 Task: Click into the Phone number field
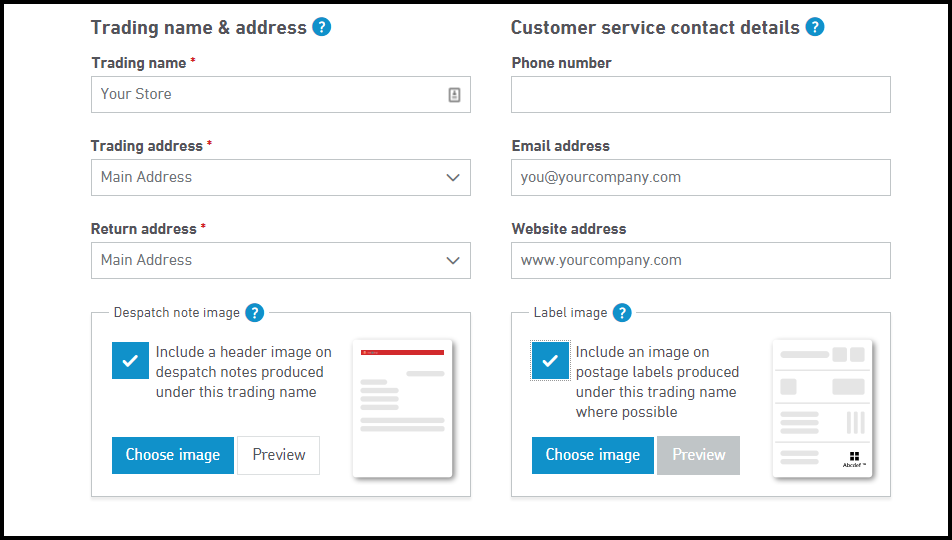point(701,94)
